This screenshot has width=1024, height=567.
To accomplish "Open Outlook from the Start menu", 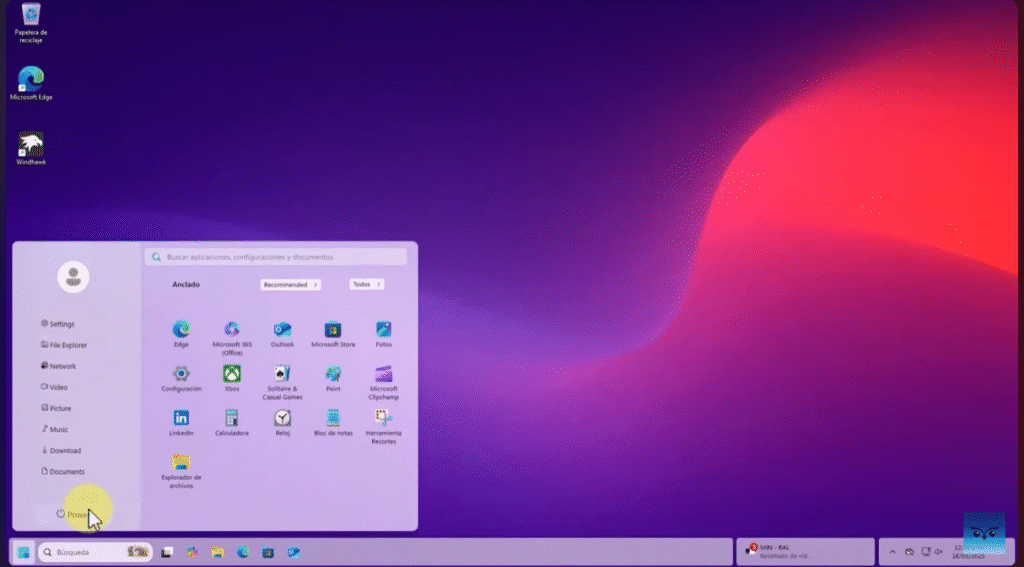I will click(x=282, y=330).
